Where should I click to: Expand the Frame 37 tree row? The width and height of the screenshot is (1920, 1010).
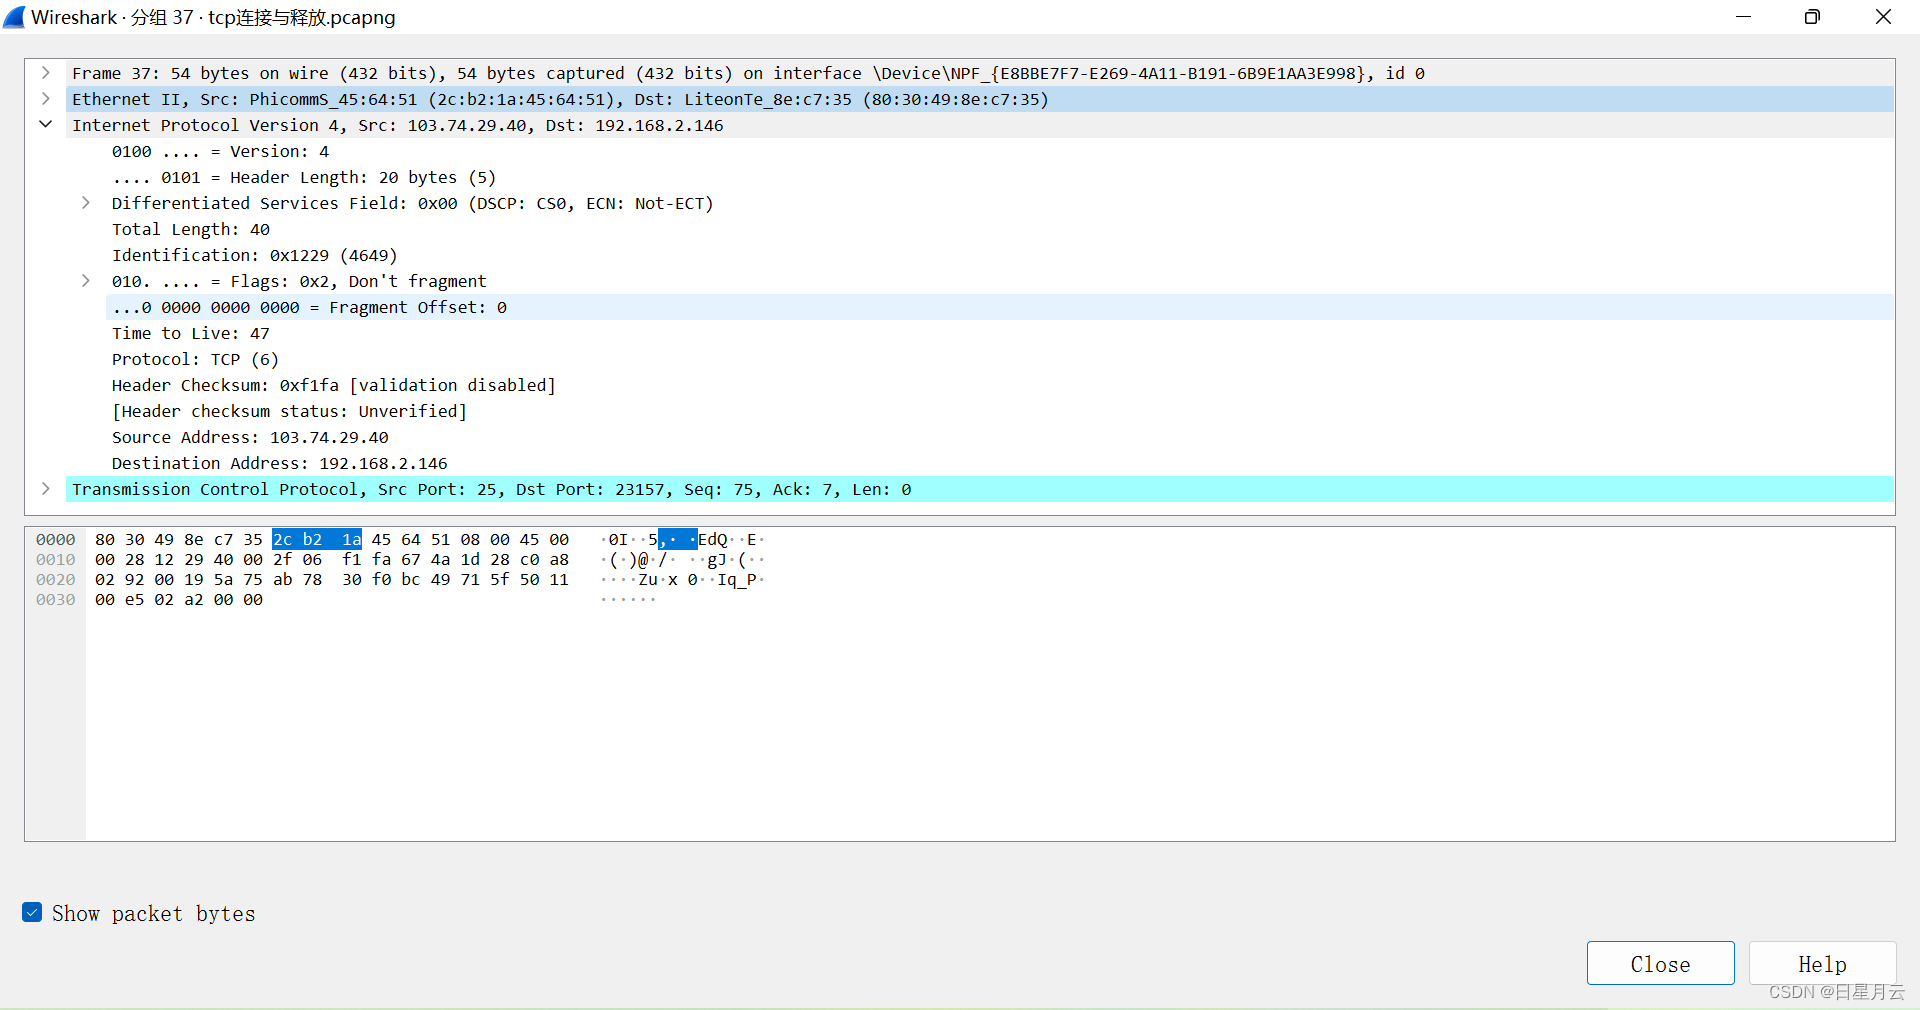pyautogui.click(x=46, y=73)
